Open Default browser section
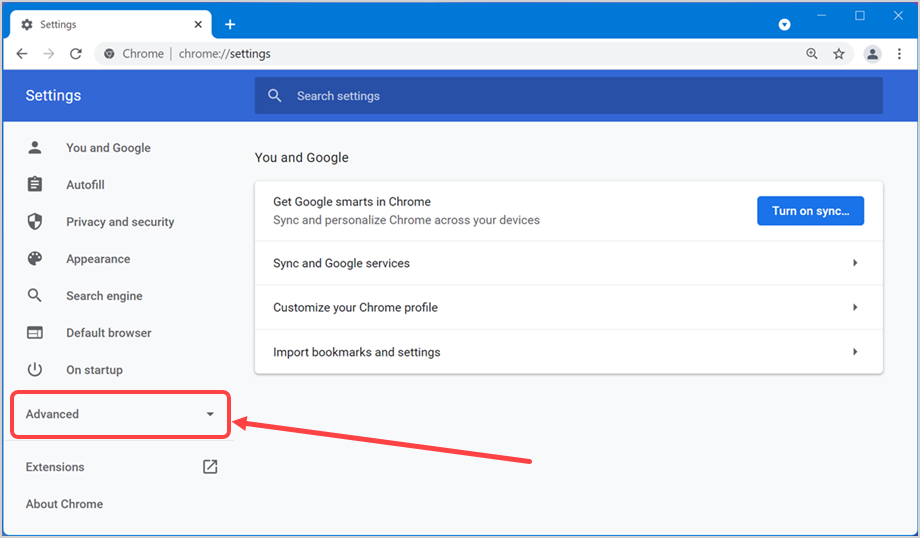The height and width of the screenshot is (538, 920). click(109, 333)
